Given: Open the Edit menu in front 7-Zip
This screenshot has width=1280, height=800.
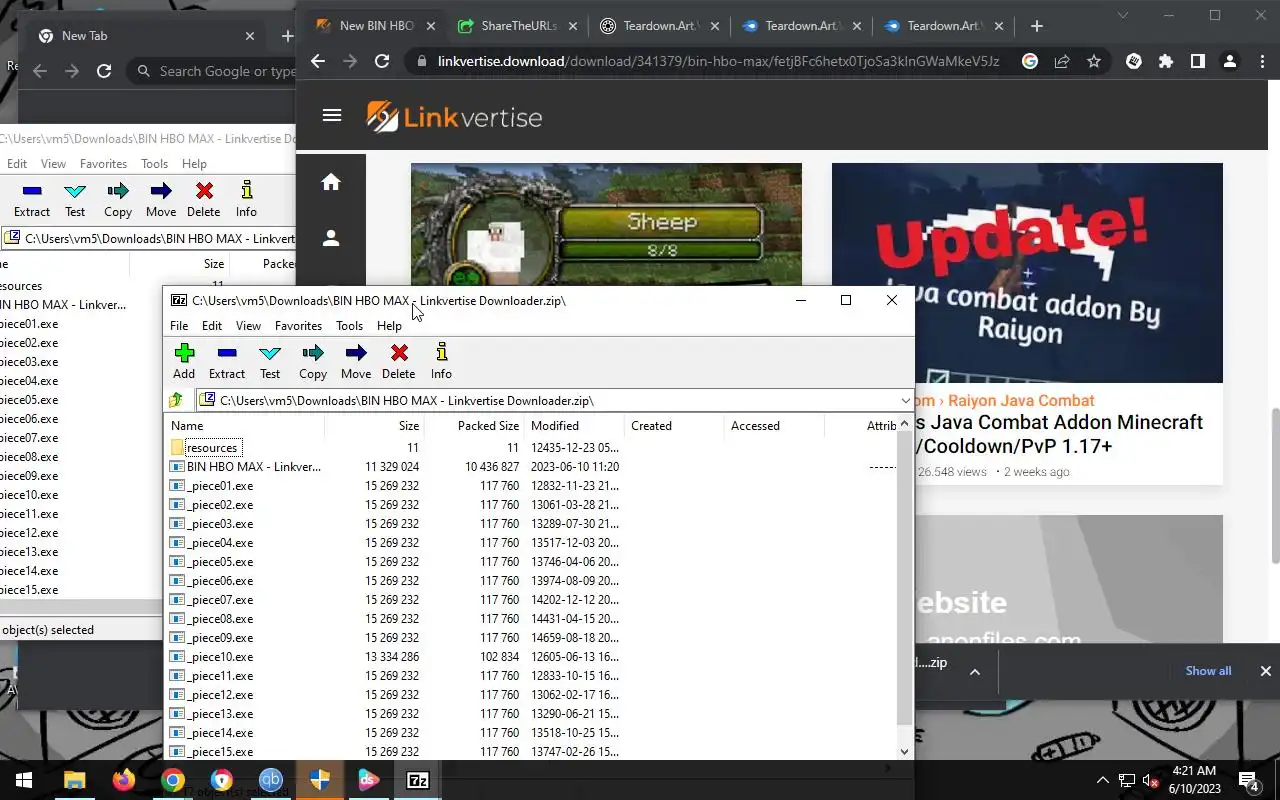Looking at the screenshot, I should pos(212,325).
